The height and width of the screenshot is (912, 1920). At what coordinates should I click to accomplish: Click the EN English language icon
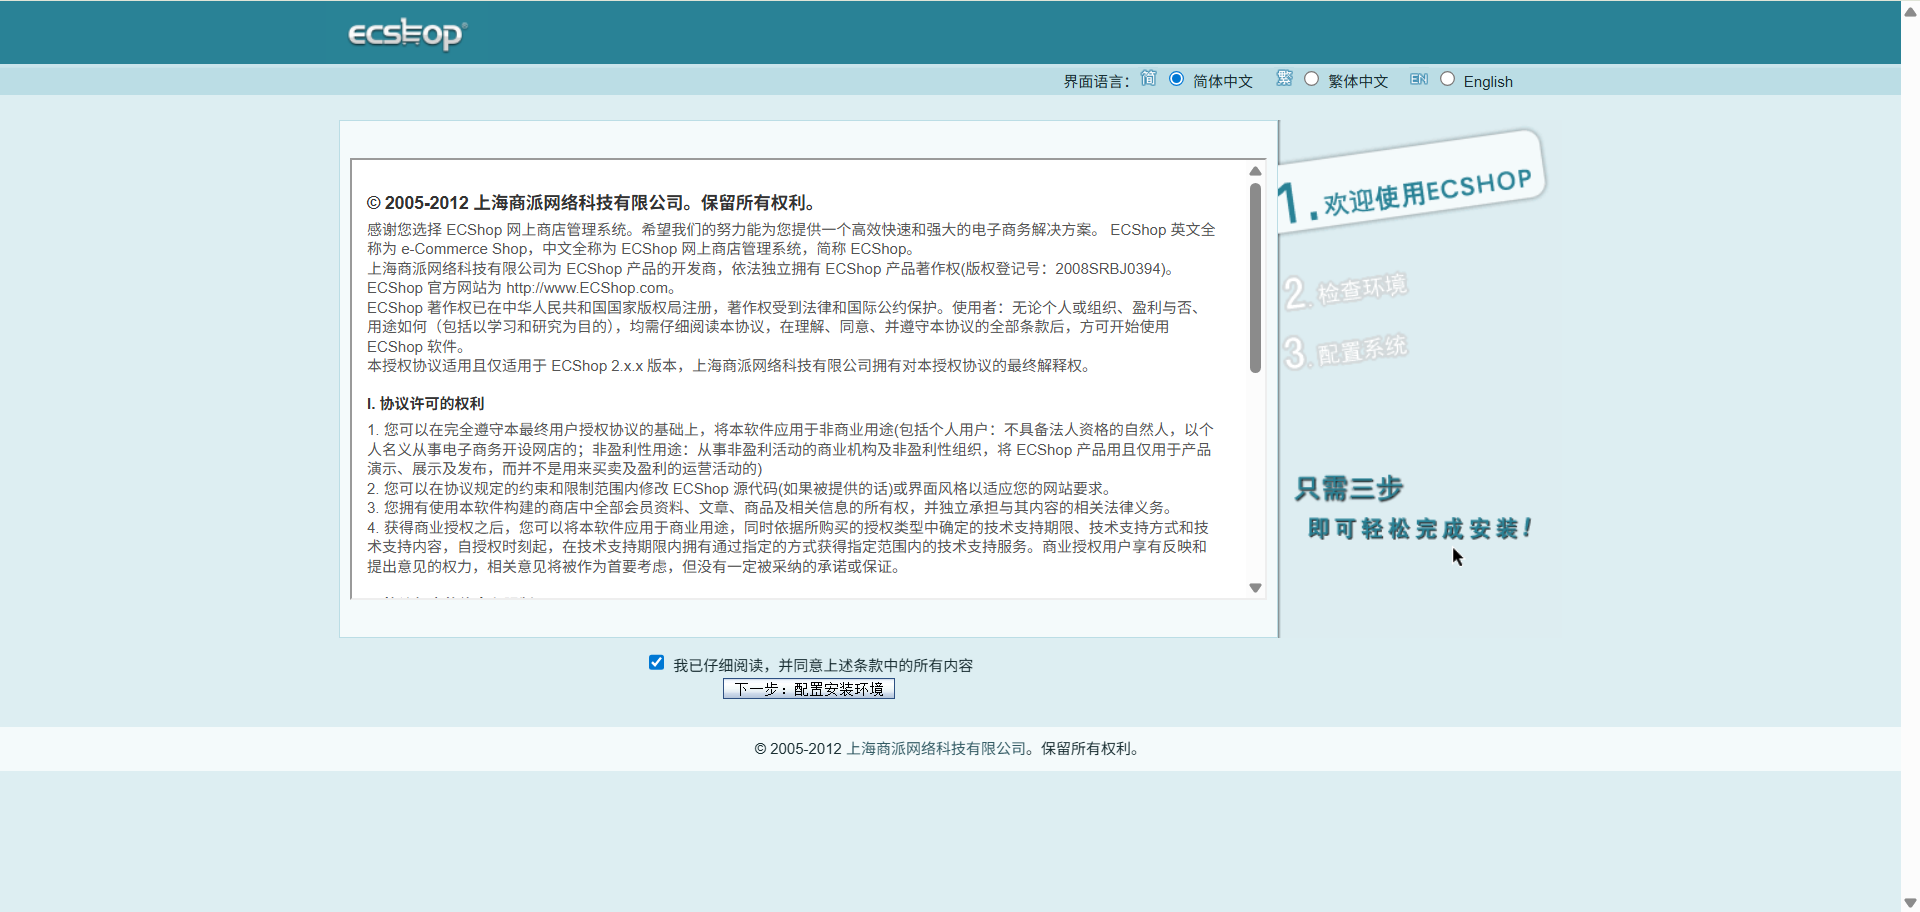1419,79
